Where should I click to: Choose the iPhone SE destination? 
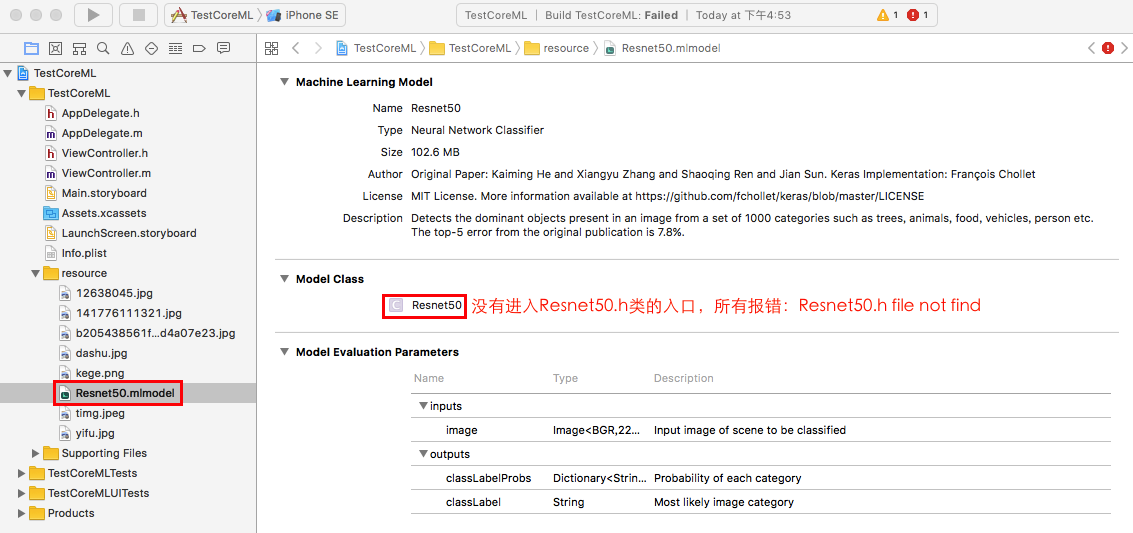pos(304,14)
